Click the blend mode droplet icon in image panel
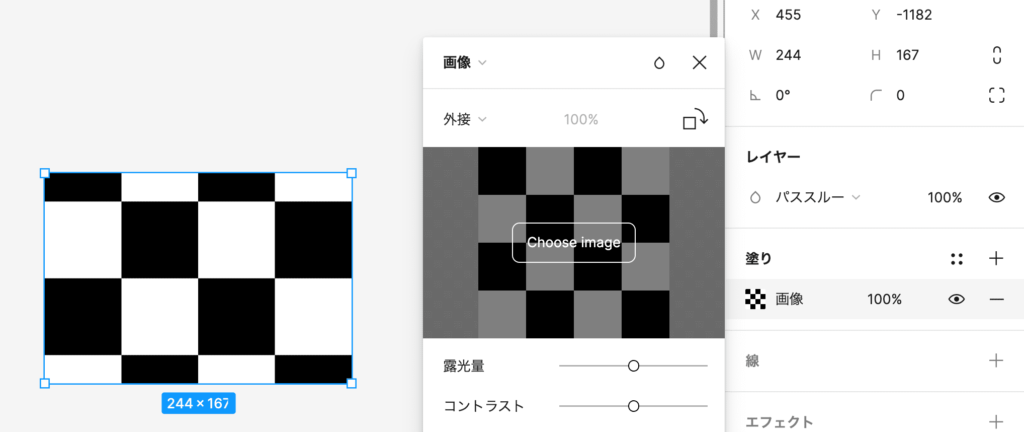This screenshot has height=432, width=1024. 659,63
